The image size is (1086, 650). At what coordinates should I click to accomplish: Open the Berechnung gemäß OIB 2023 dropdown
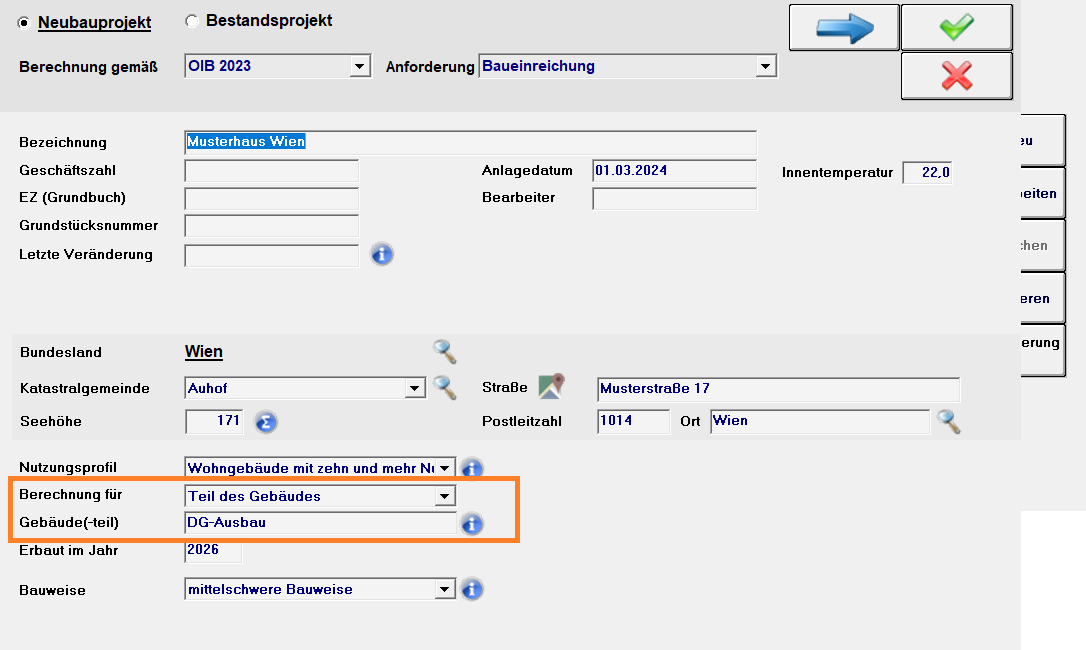(360, 67)
